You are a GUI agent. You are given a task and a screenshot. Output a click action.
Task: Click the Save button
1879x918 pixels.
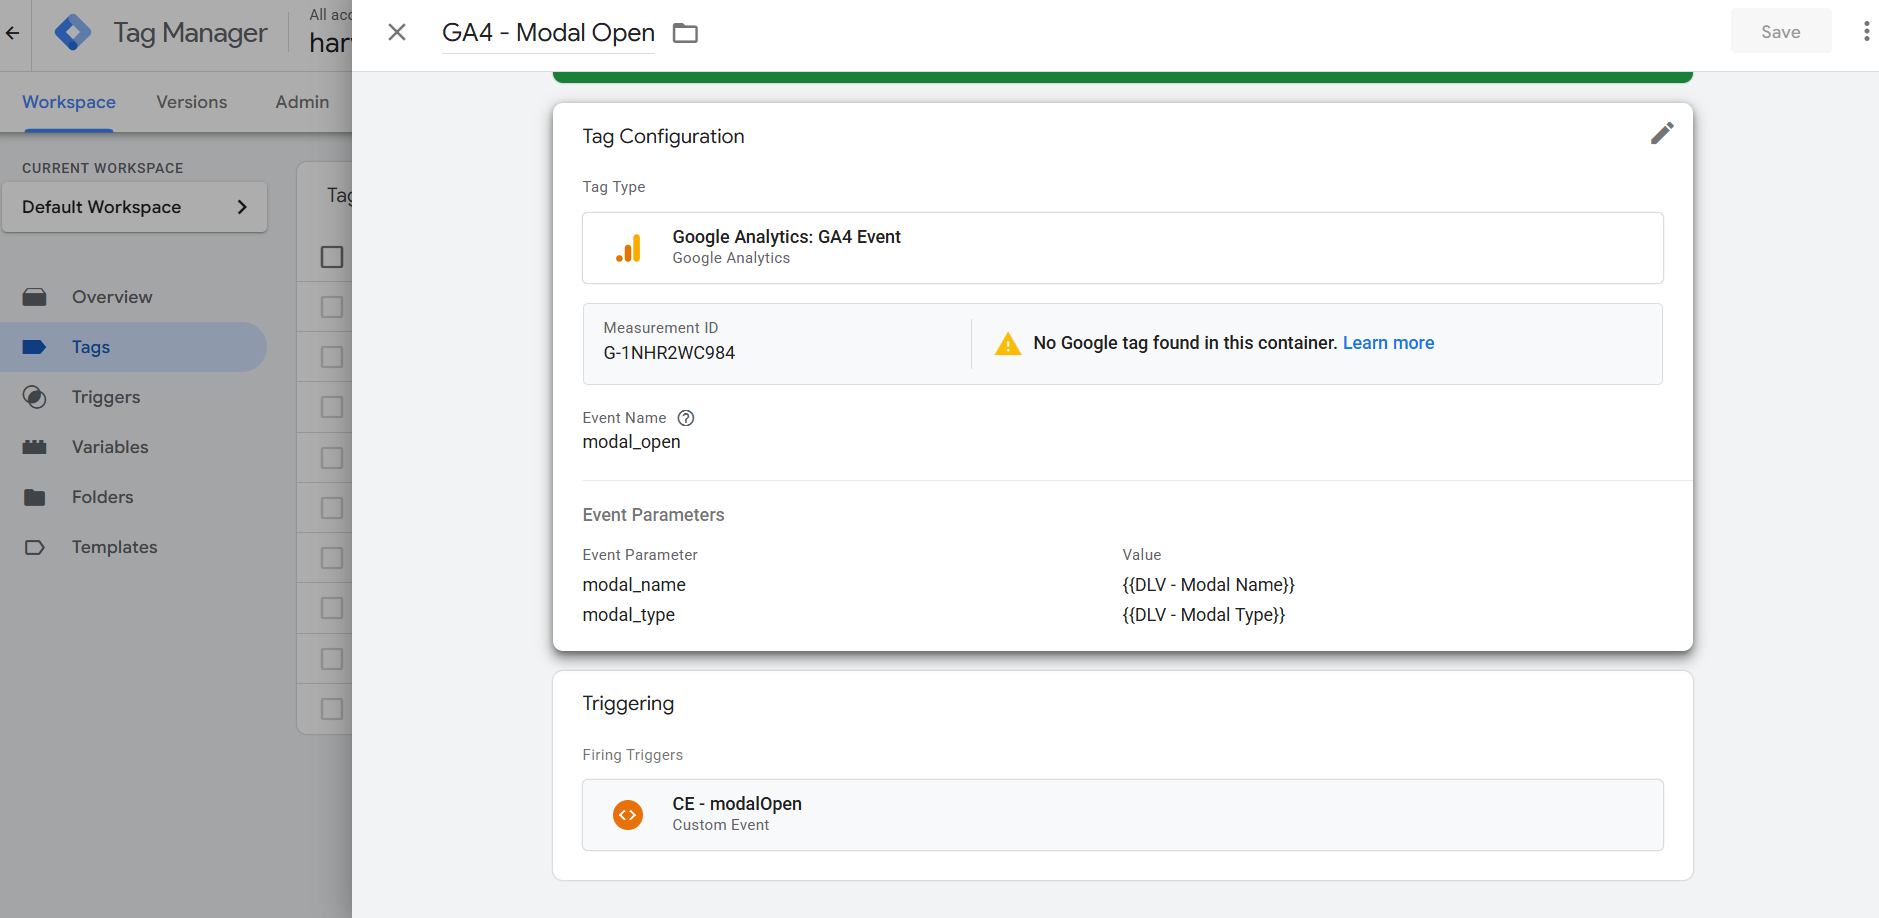1780,32
